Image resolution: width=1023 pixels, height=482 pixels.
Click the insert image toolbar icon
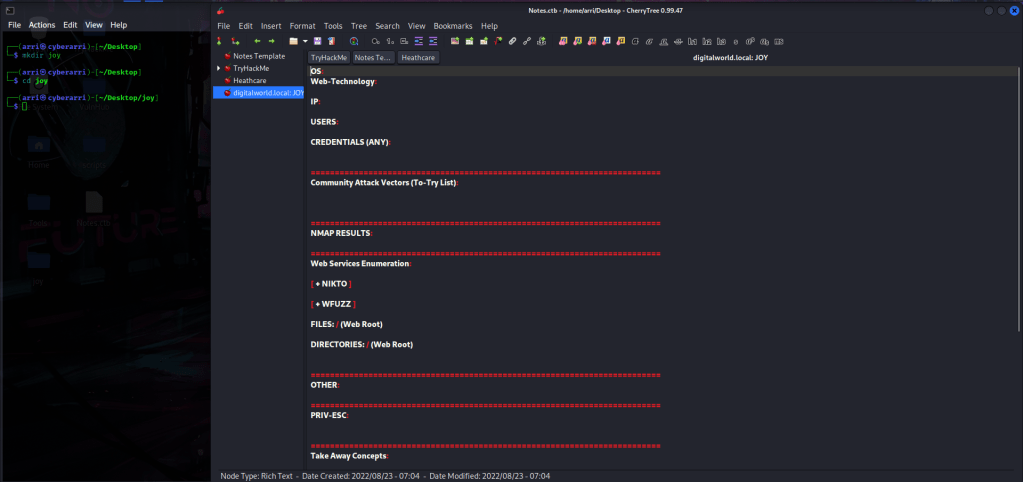(455, 41)
